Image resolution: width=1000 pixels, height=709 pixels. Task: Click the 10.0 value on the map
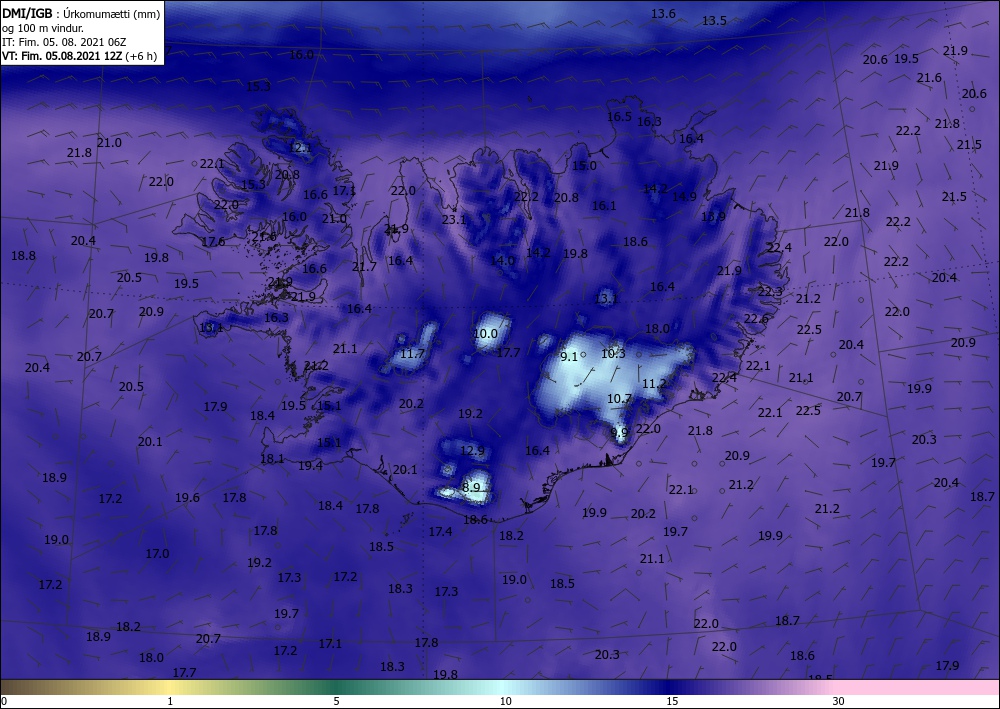point(485,333)
